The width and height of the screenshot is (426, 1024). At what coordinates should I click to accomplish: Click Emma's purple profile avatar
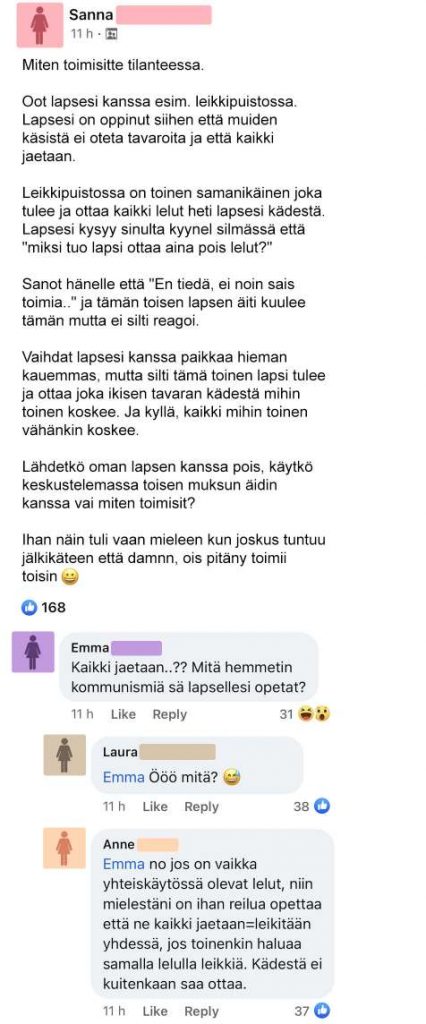pyautogui.click(x=33, y=652)
